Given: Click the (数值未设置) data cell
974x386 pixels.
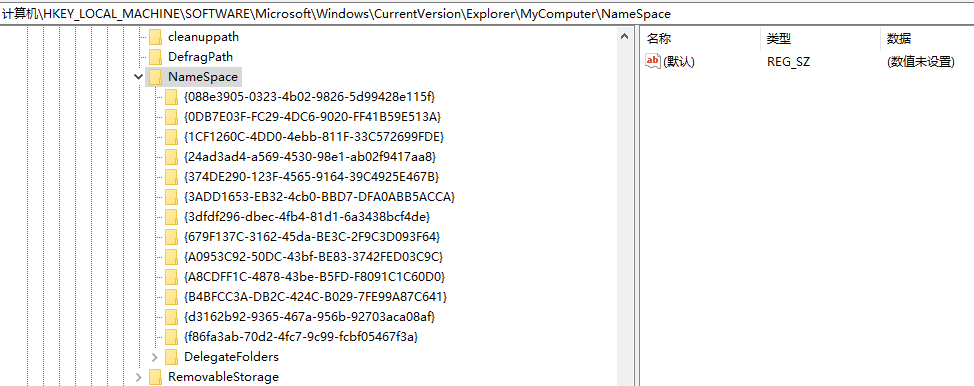Looking at the screenshot, I should (x=921, y=62).
